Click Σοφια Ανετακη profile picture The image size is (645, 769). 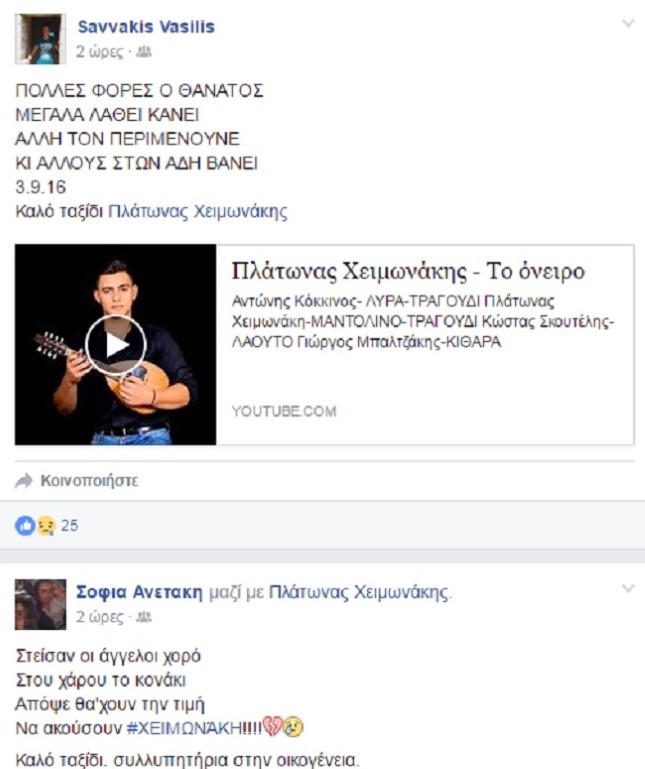point(40,604)
